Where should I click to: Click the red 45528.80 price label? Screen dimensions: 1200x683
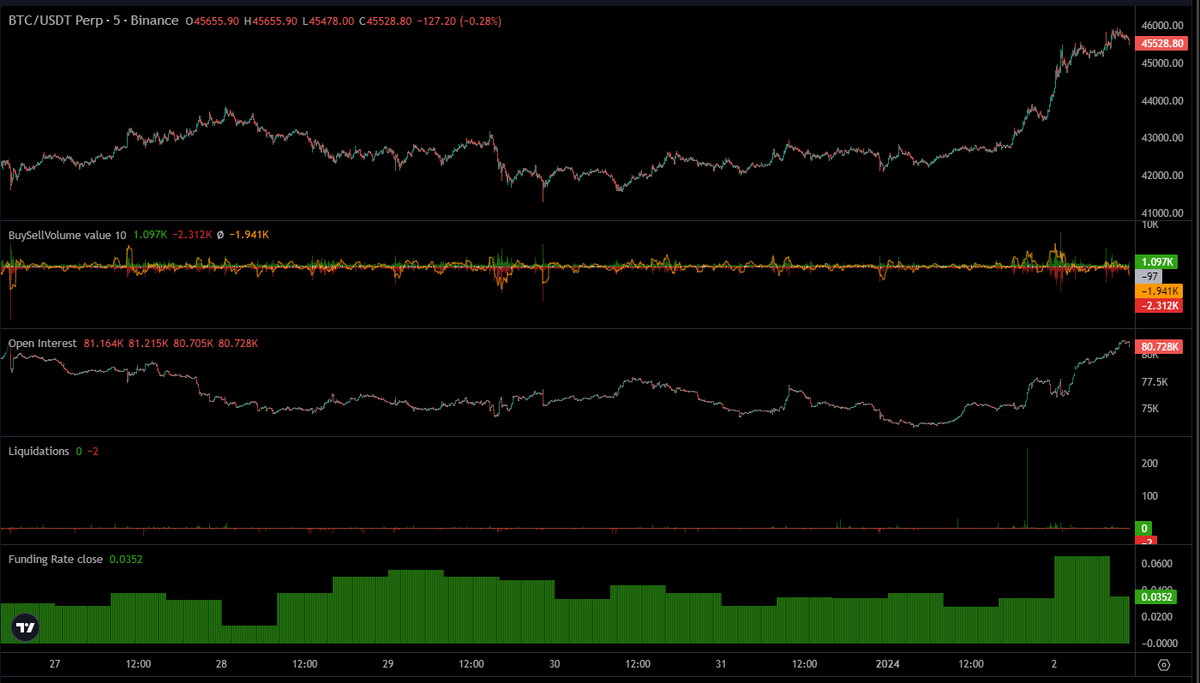point(1162,43)
